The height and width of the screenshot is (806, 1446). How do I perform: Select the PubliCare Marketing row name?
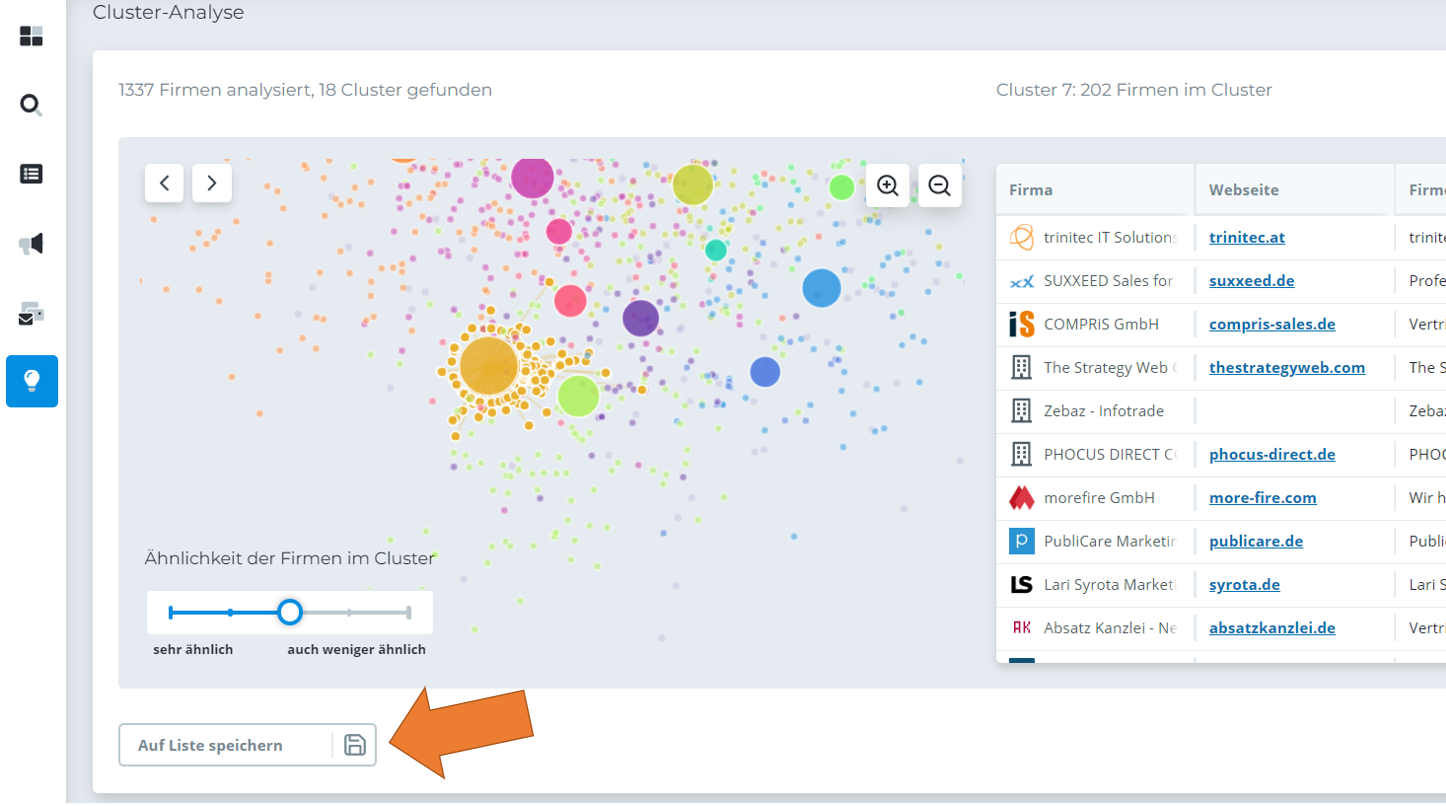click(x=1110, y=541)
